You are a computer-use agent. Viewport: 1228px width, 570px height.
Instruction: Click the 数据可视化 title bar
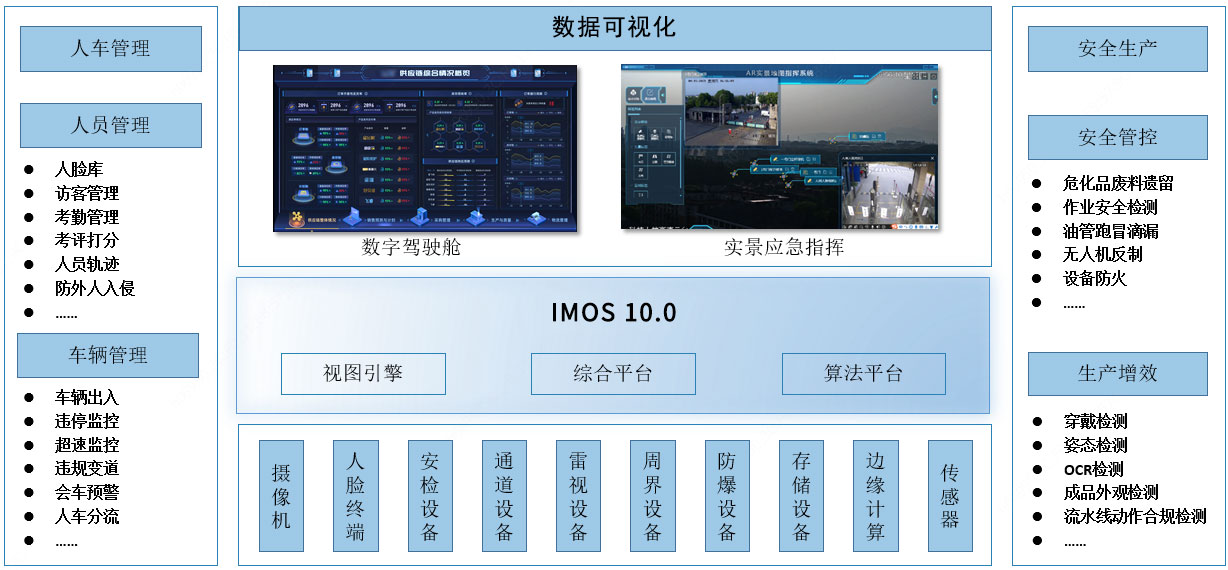click(x=614, y=28)
